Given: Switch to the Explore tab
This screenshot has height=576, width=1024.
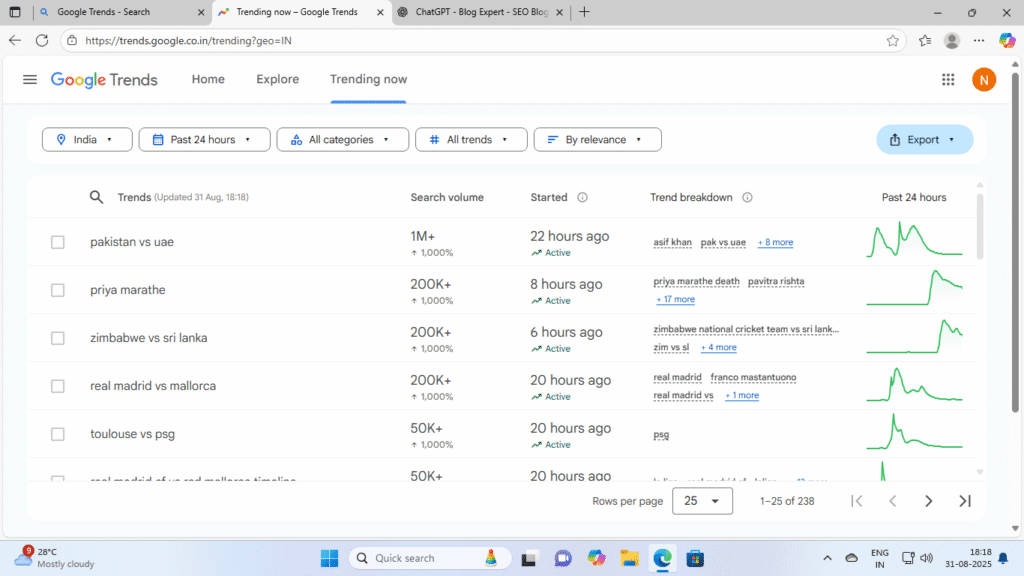Looking at the screenshot, I should [x=277, y=79].
